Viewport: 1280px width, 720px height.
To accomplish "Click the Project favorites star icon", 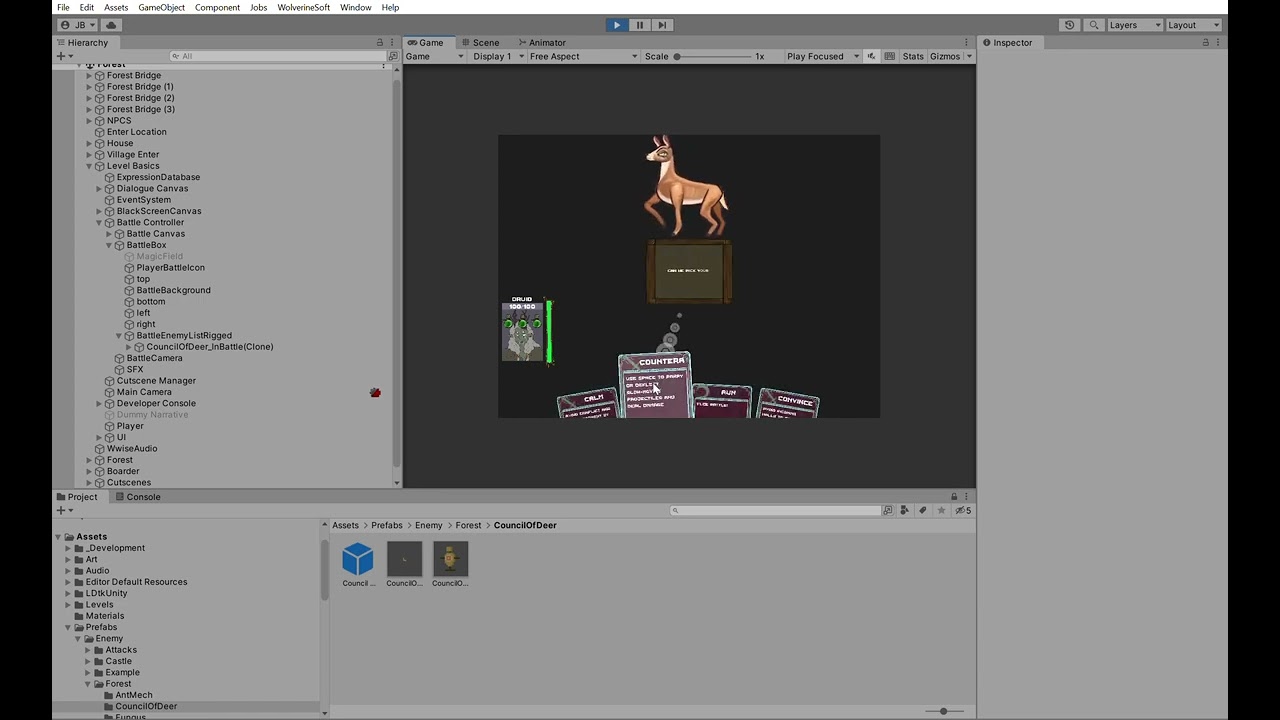I will click(941, 511).
